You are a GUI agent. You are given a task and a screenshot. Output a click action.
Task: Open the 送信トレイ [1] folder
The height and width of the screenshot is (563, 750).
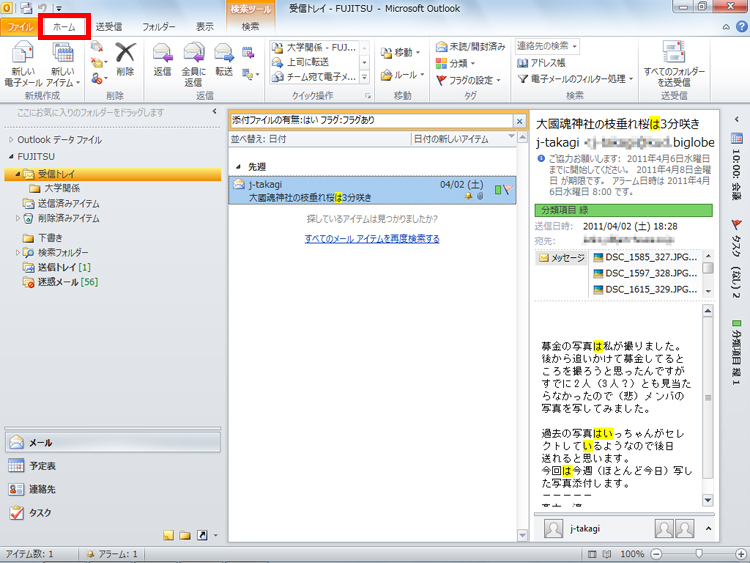coord(64,267)
